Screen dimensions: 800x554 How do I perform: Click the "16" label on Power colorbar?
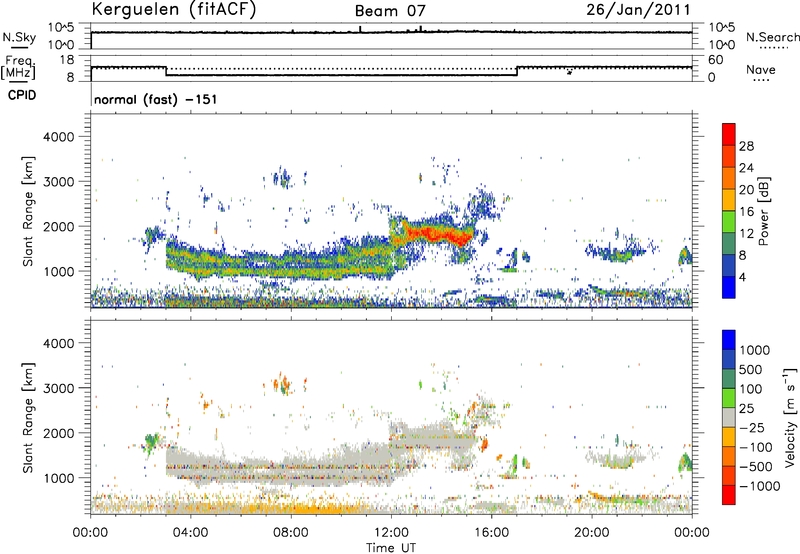pos(746,212)
